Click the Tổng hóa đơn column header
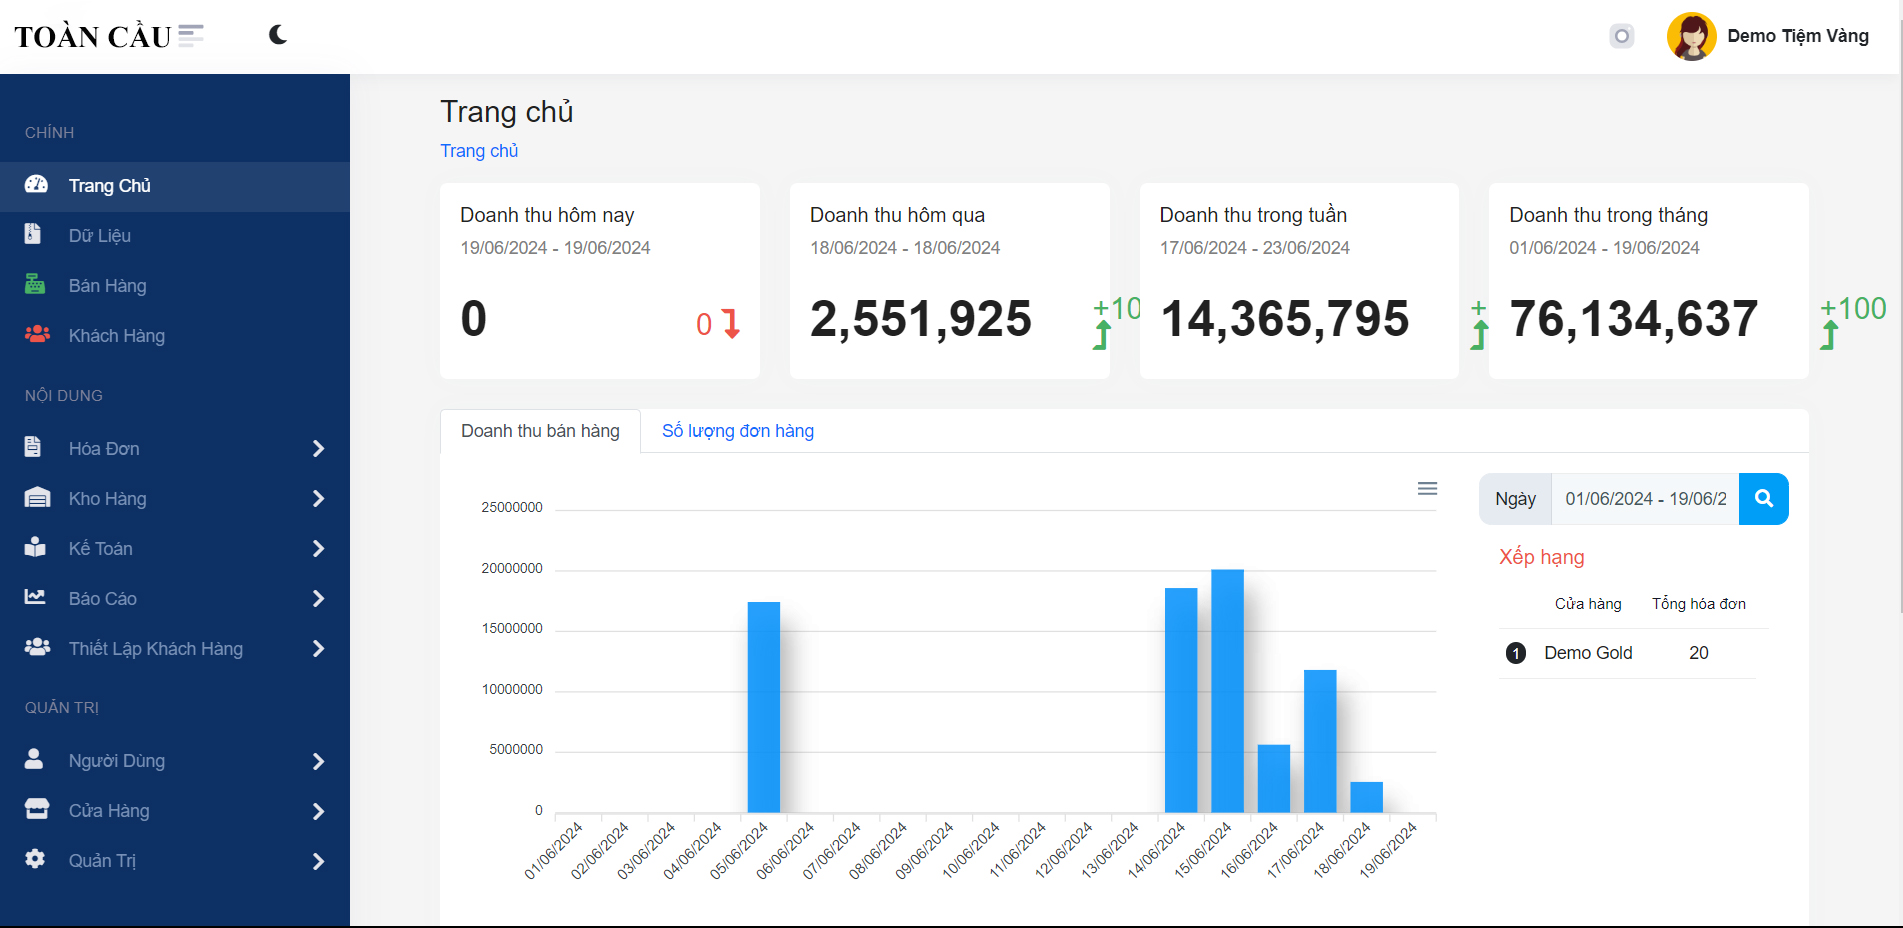Viewport: 1903px width, 928px height. pyautogui.click(x=1699, y=604)
